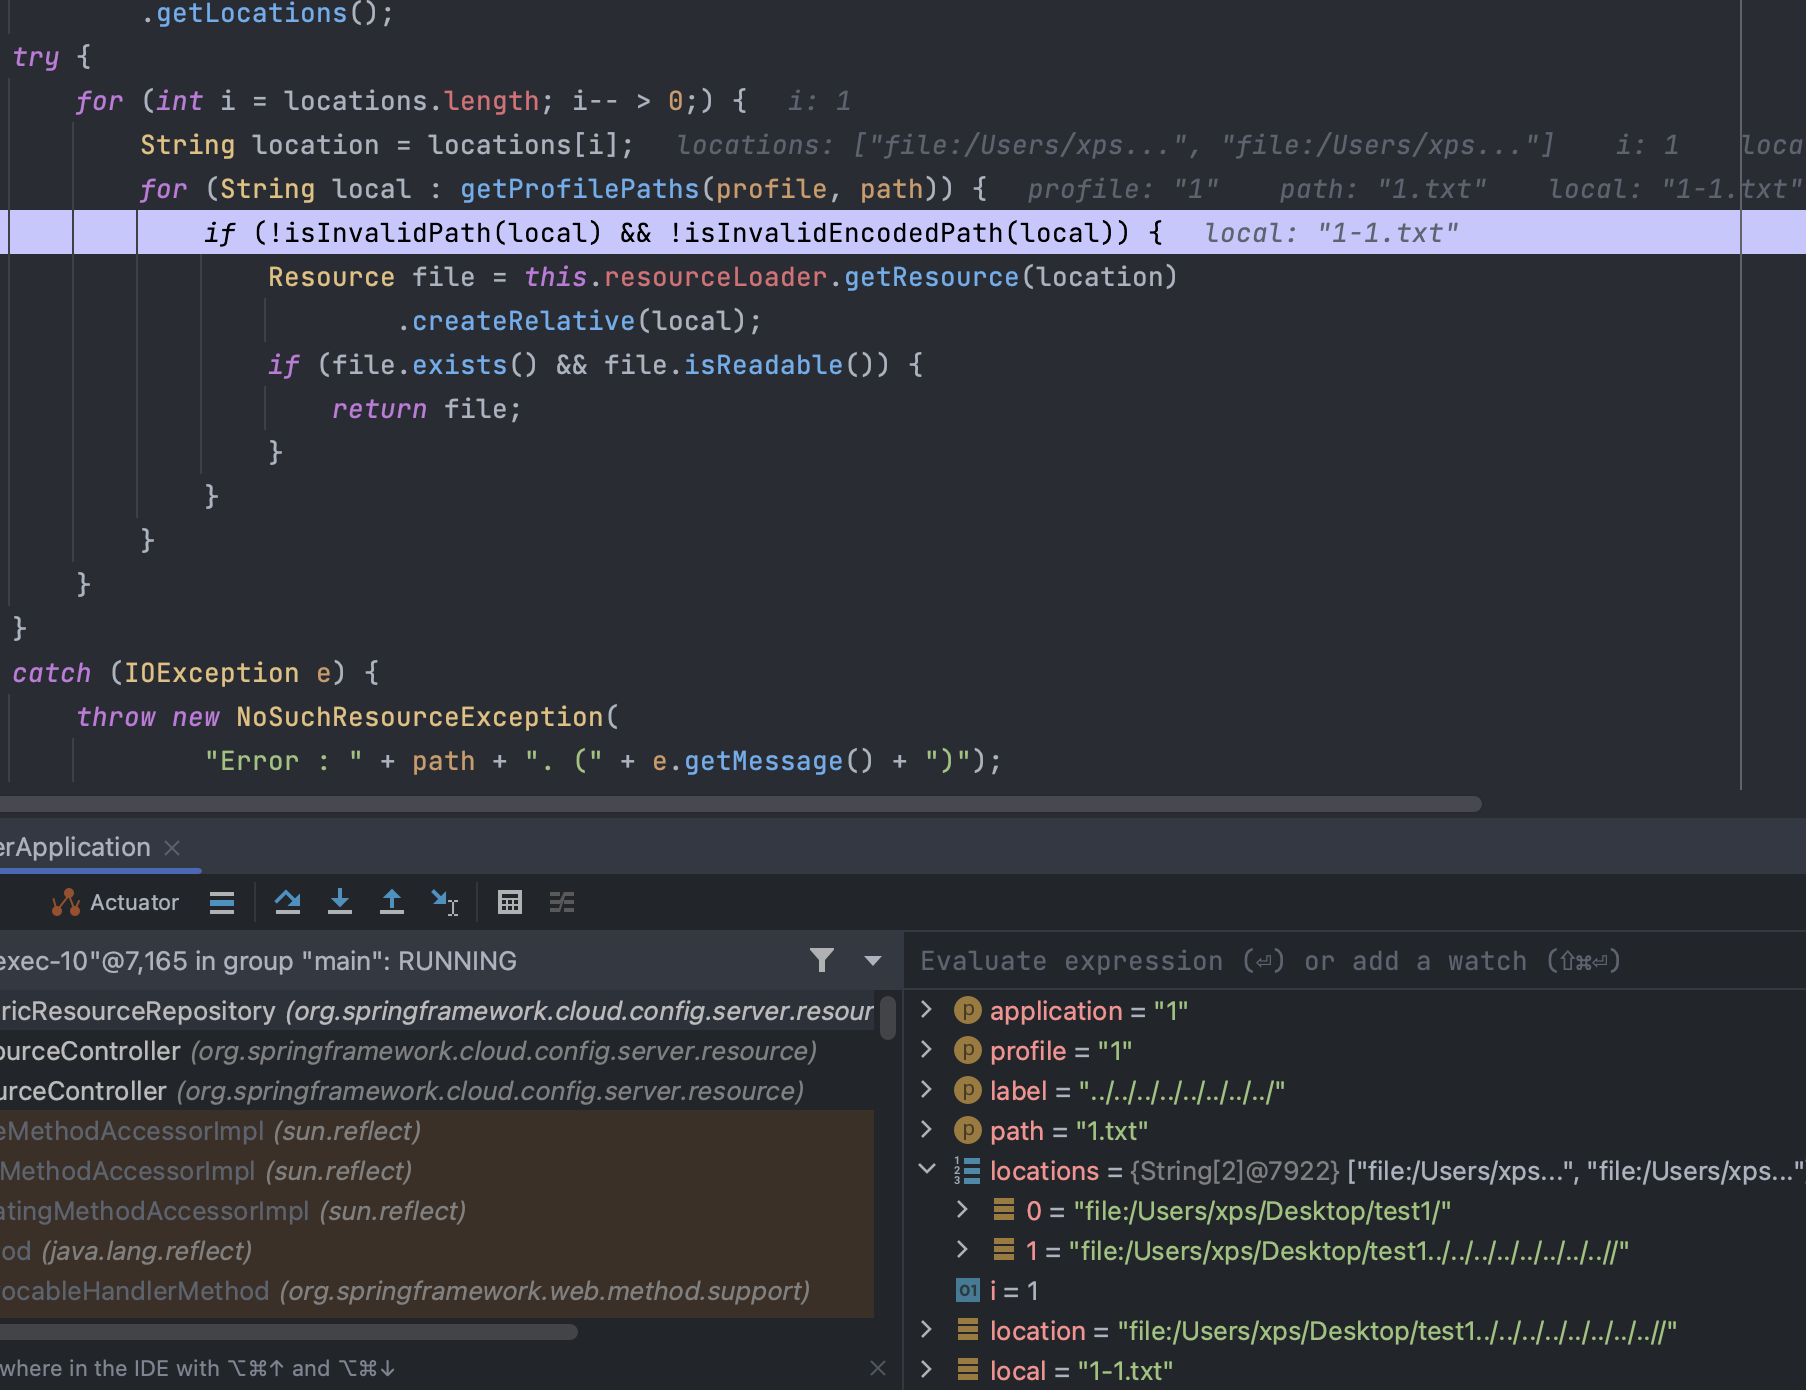Image resolution: width=1806 pixels, height=1390 pixels.
Task: Expand the label variable node
Action: coord(927,1090)
